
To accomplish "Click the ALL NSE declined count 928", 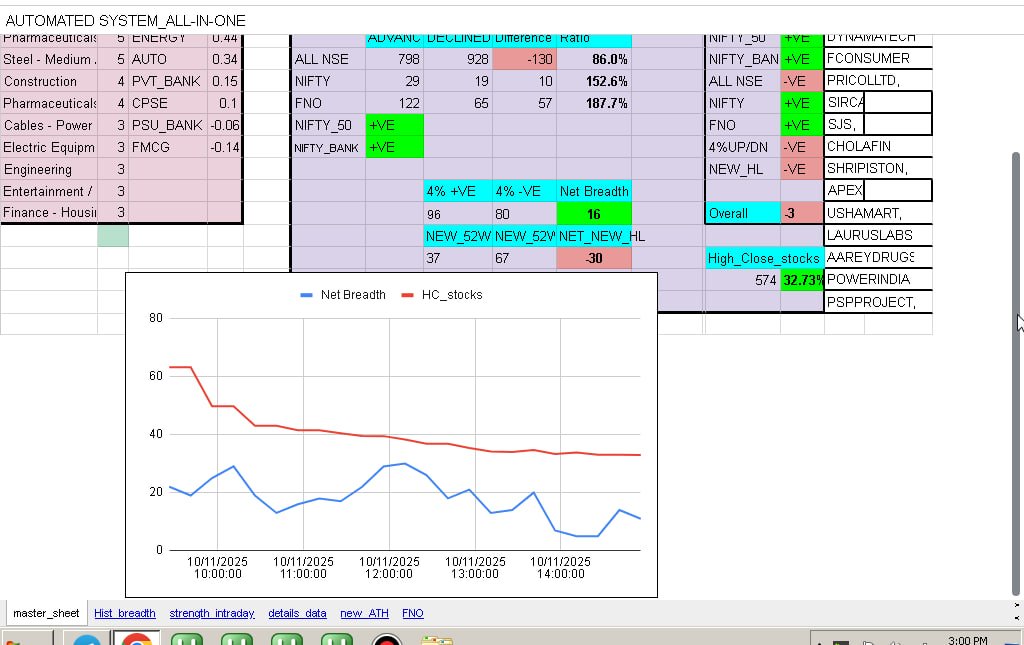I will (x=458, y=59).
